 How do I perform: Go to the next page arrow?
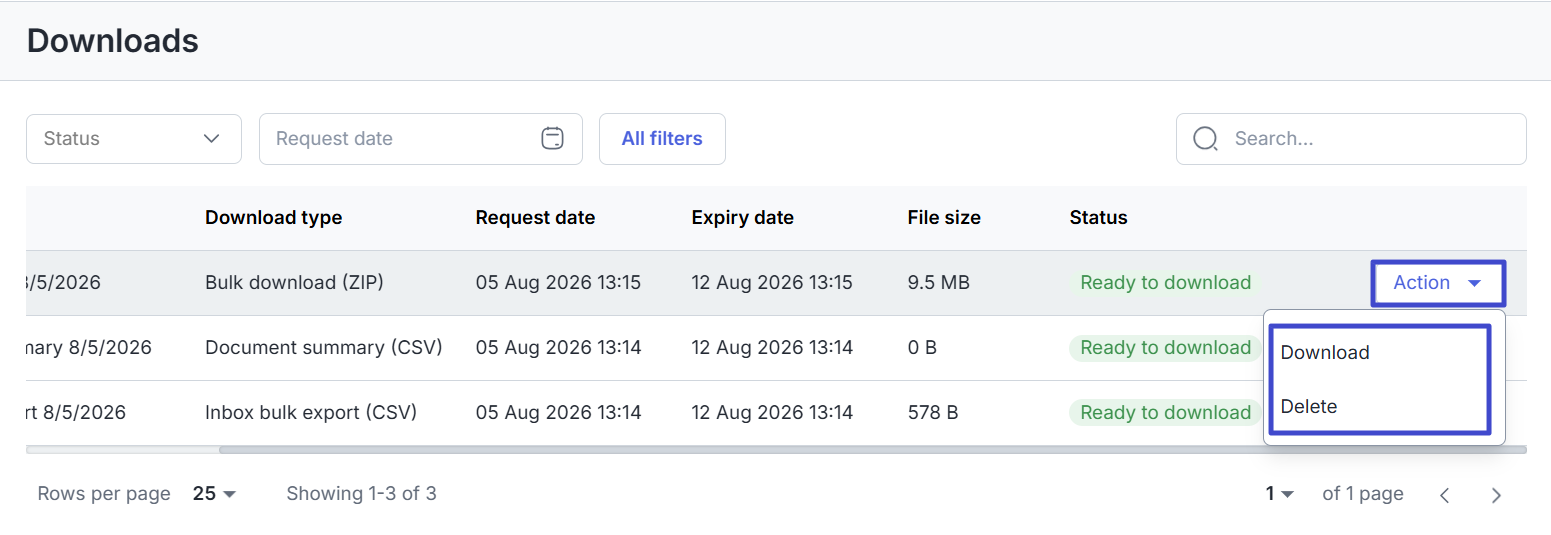[x=1496, y=495]
